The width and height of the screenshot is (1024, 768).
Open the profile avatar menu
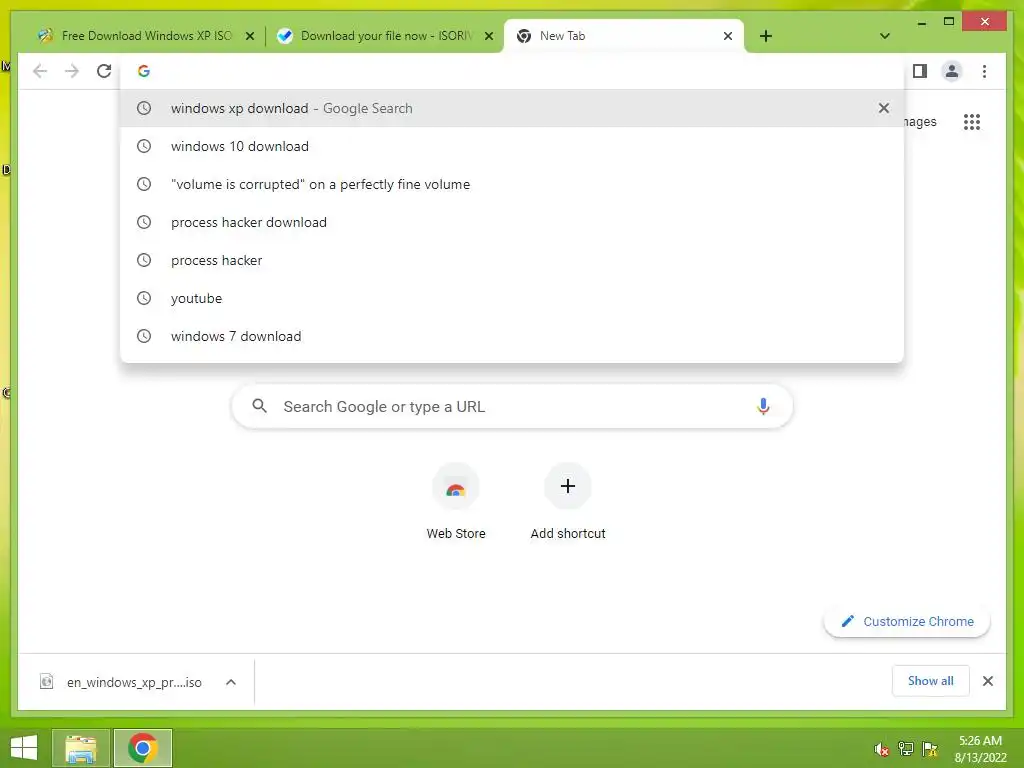click(x=952, y=71)
